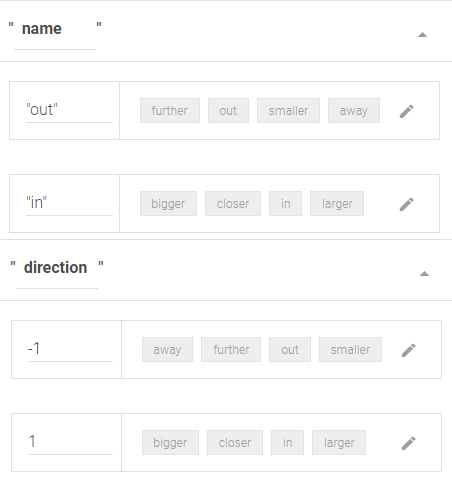Select the "bigger" chip in the "in" row
Screen dimensions: 452x477
click(x=168, y=204)
